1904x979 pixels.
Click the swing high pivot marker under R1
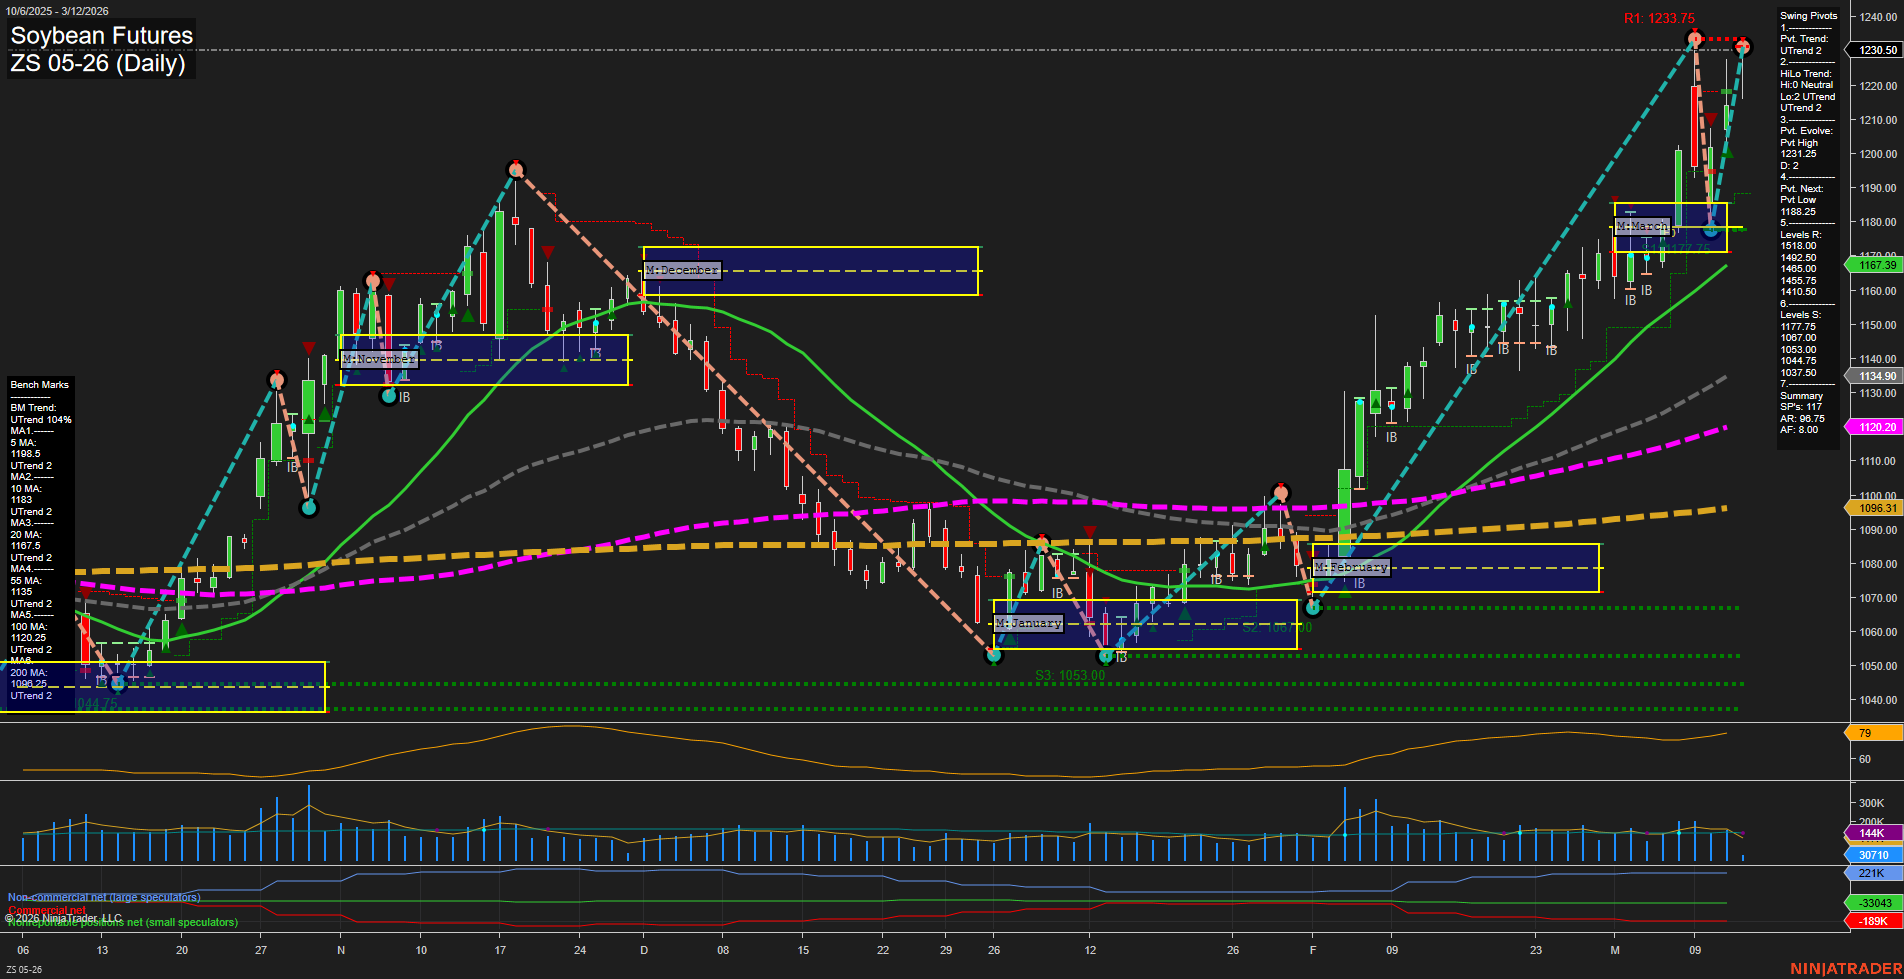1694,40
